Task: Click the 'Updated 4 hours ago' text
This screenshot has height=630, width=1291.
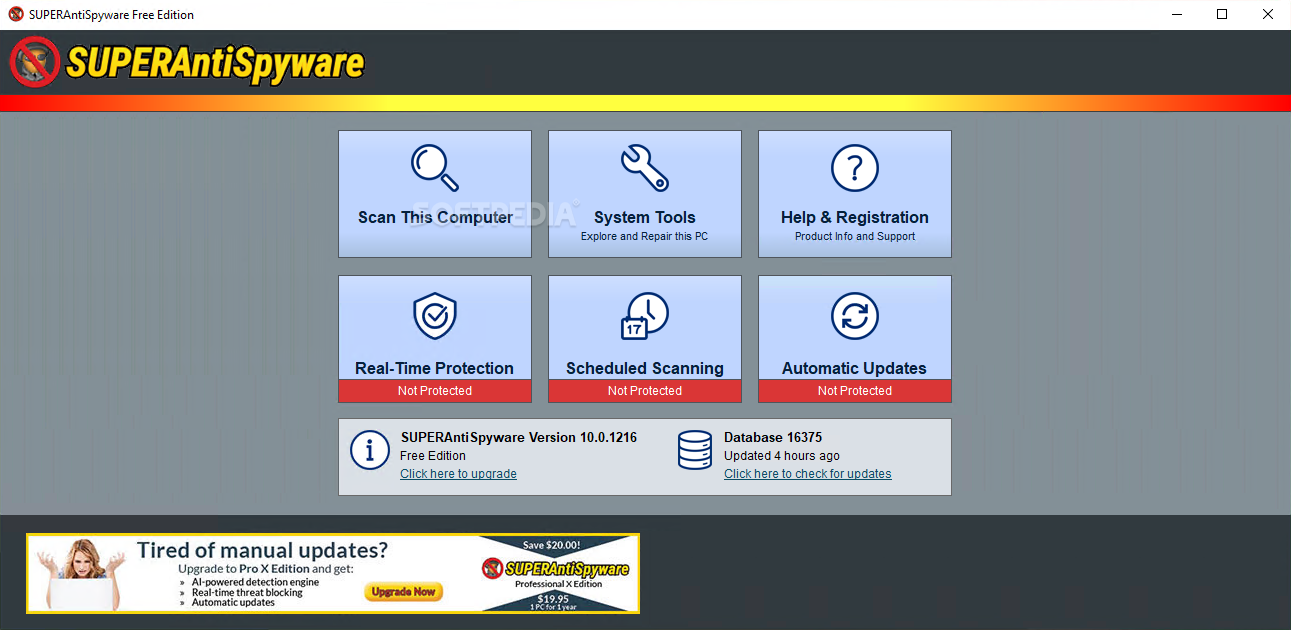Action: (x=782, y=456)
